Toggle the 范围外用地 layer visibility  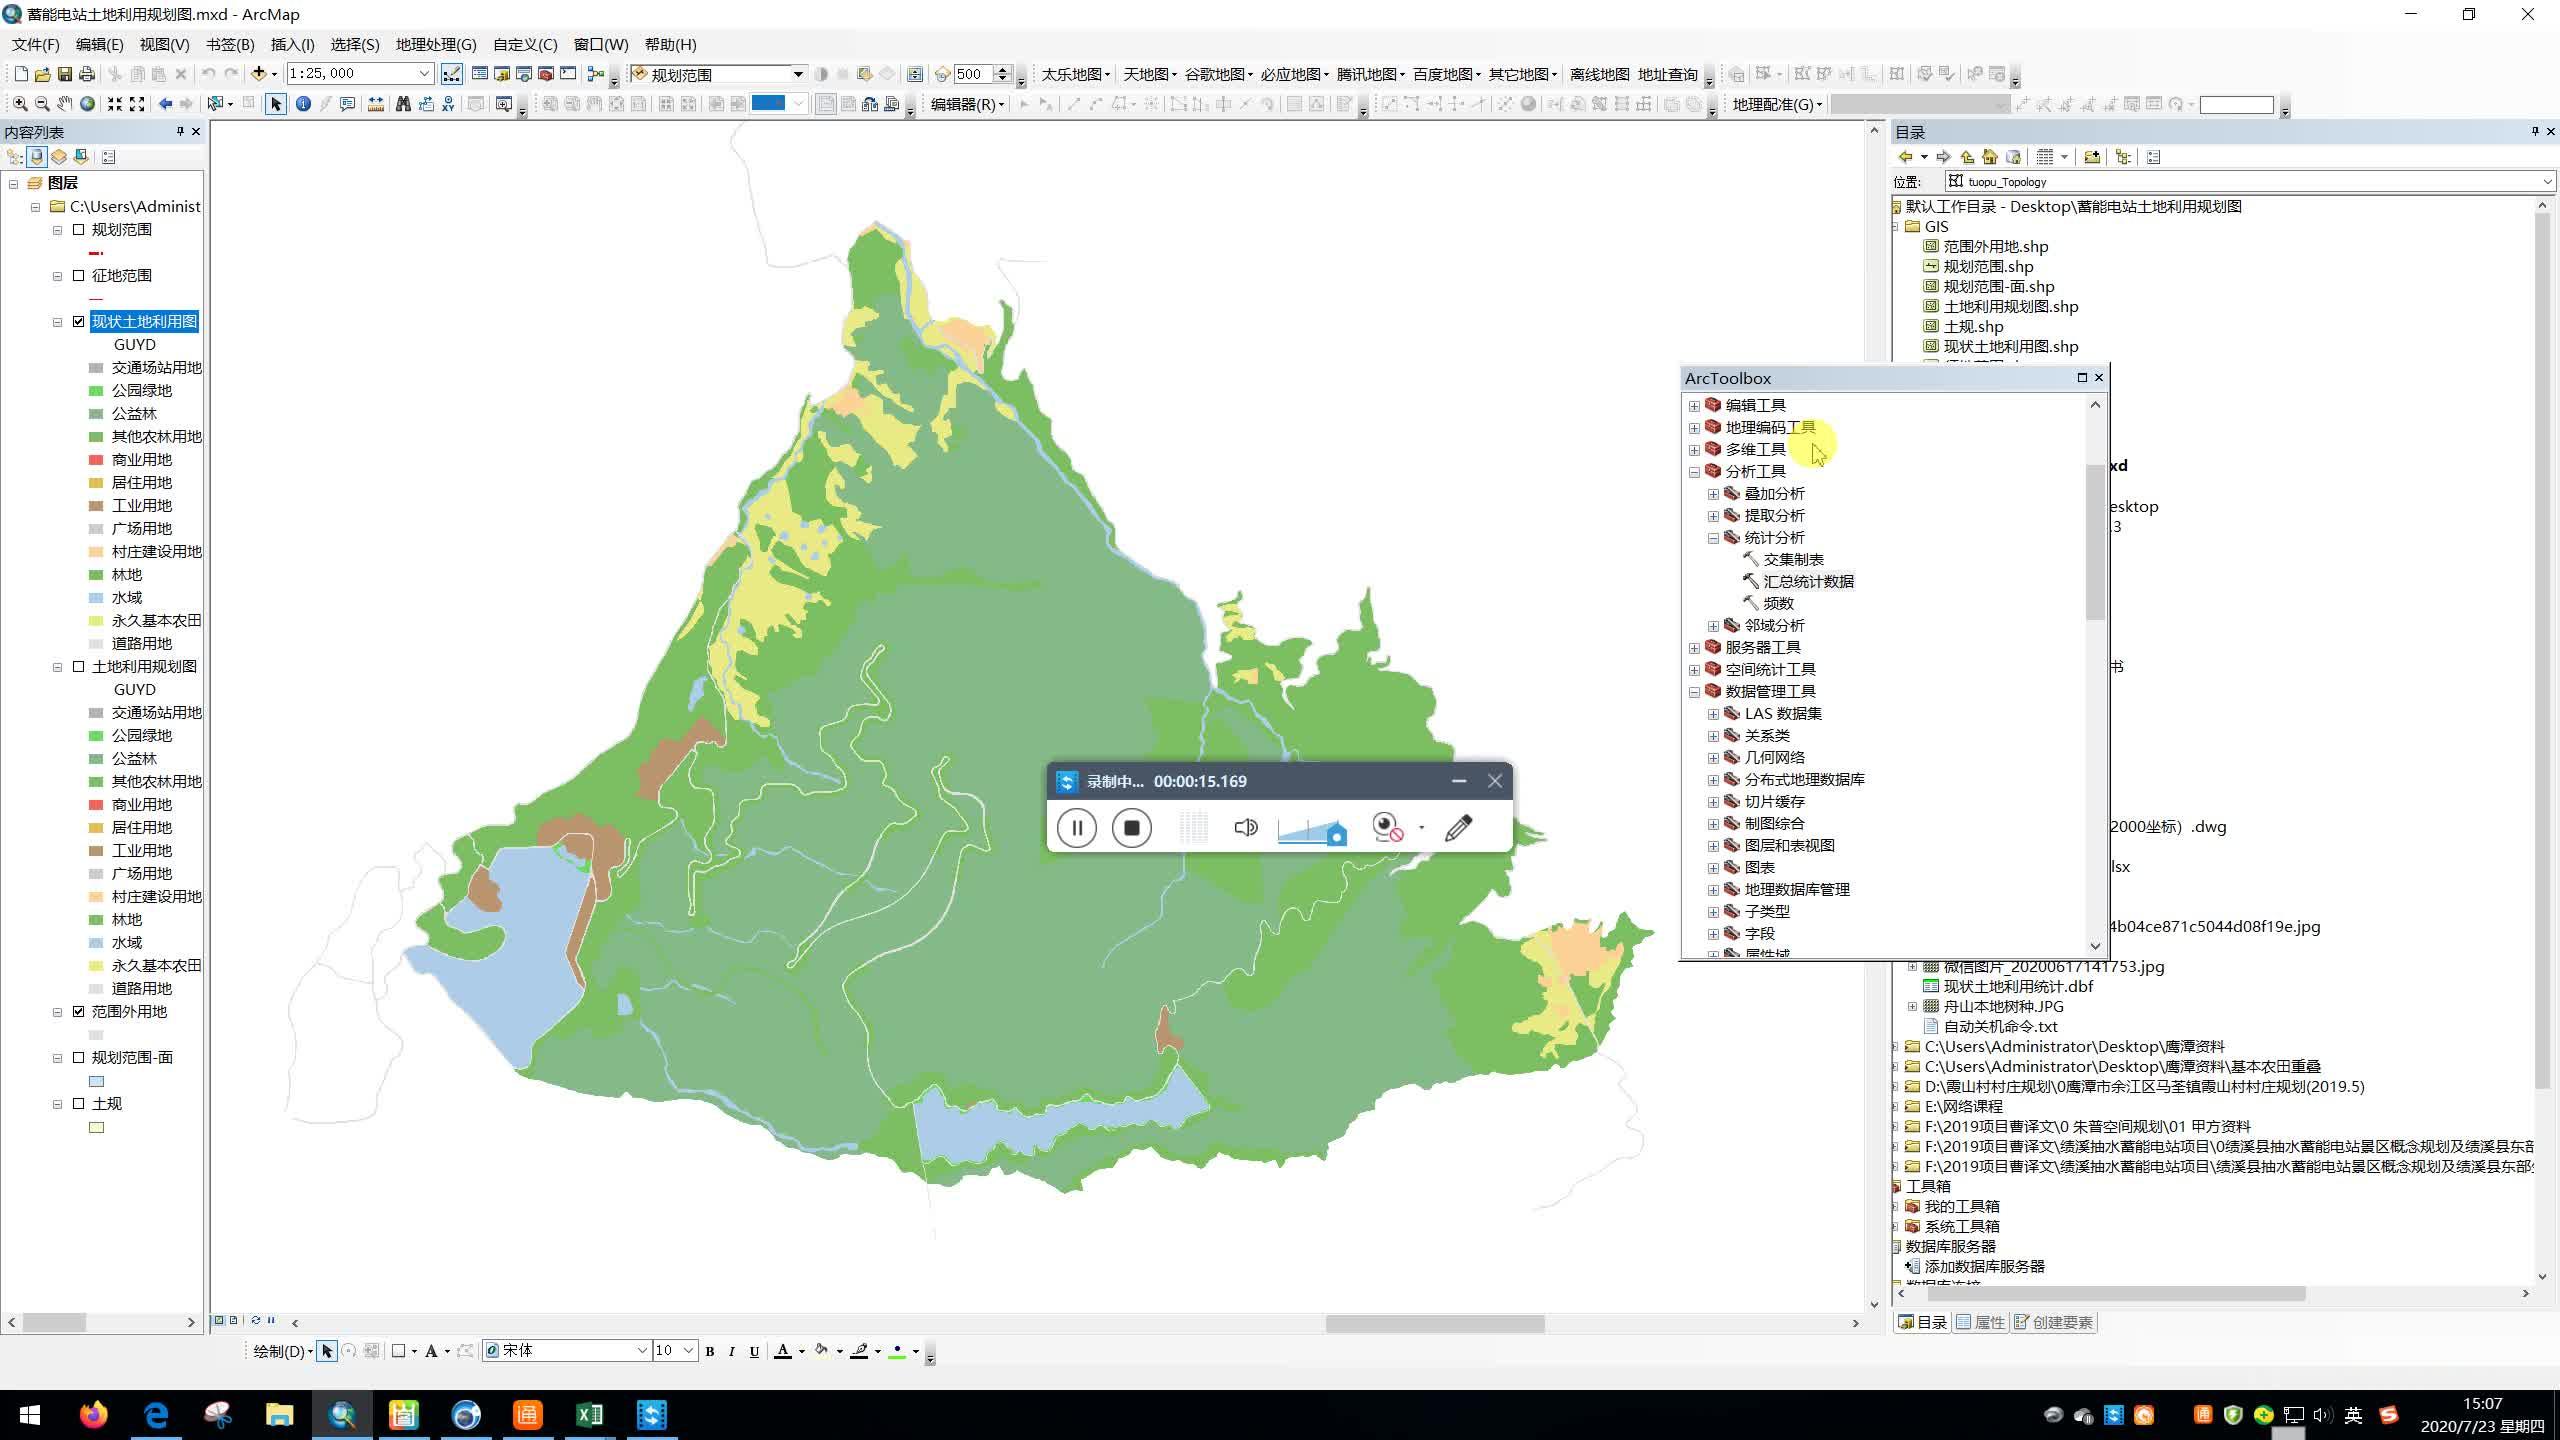[x=79, y=1012]
